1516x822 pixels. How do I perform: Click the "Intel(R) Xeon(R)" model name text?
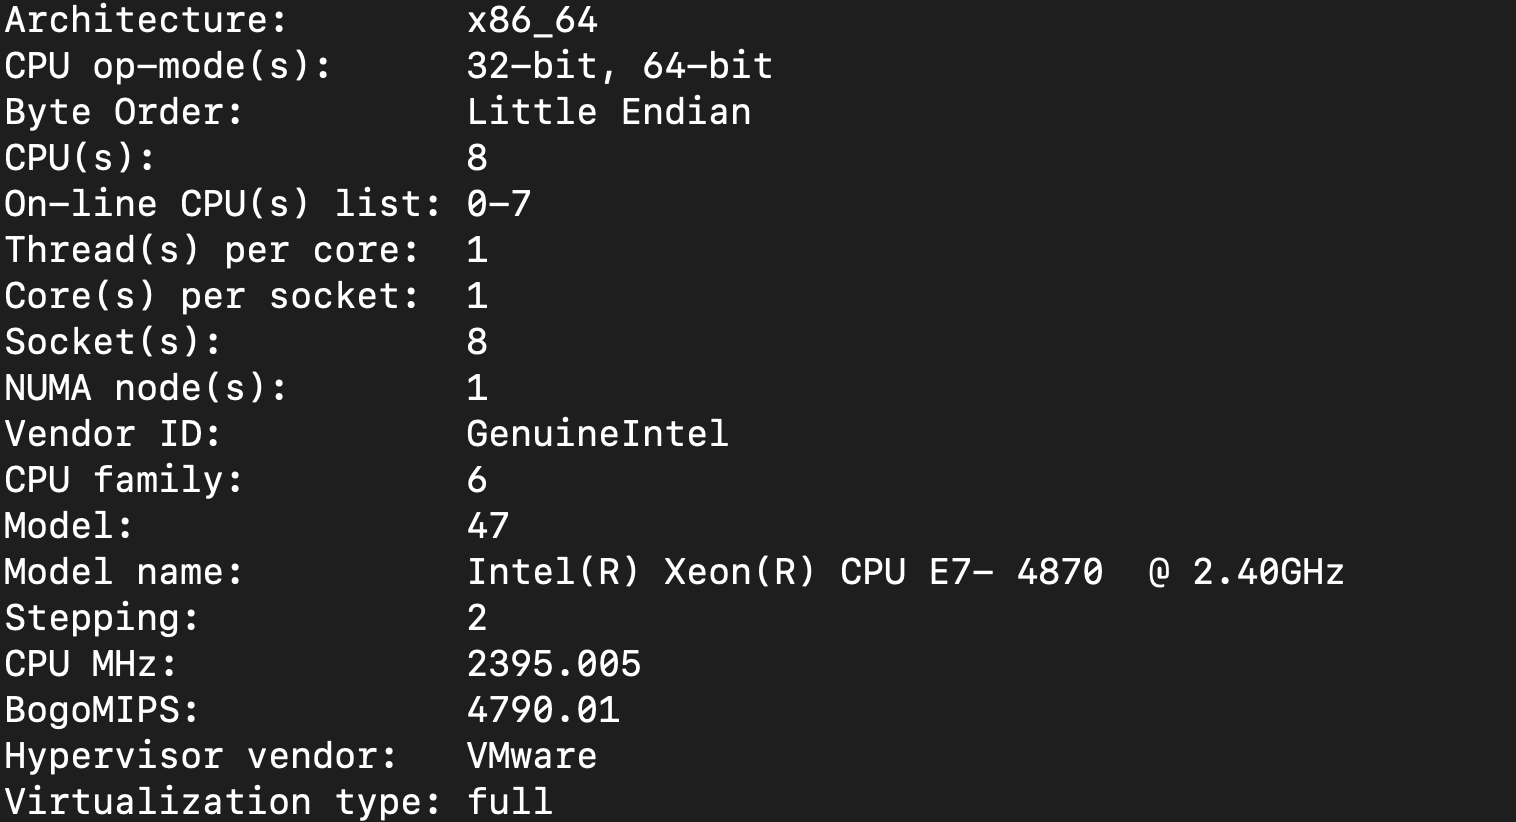click(x=641, y=572)
